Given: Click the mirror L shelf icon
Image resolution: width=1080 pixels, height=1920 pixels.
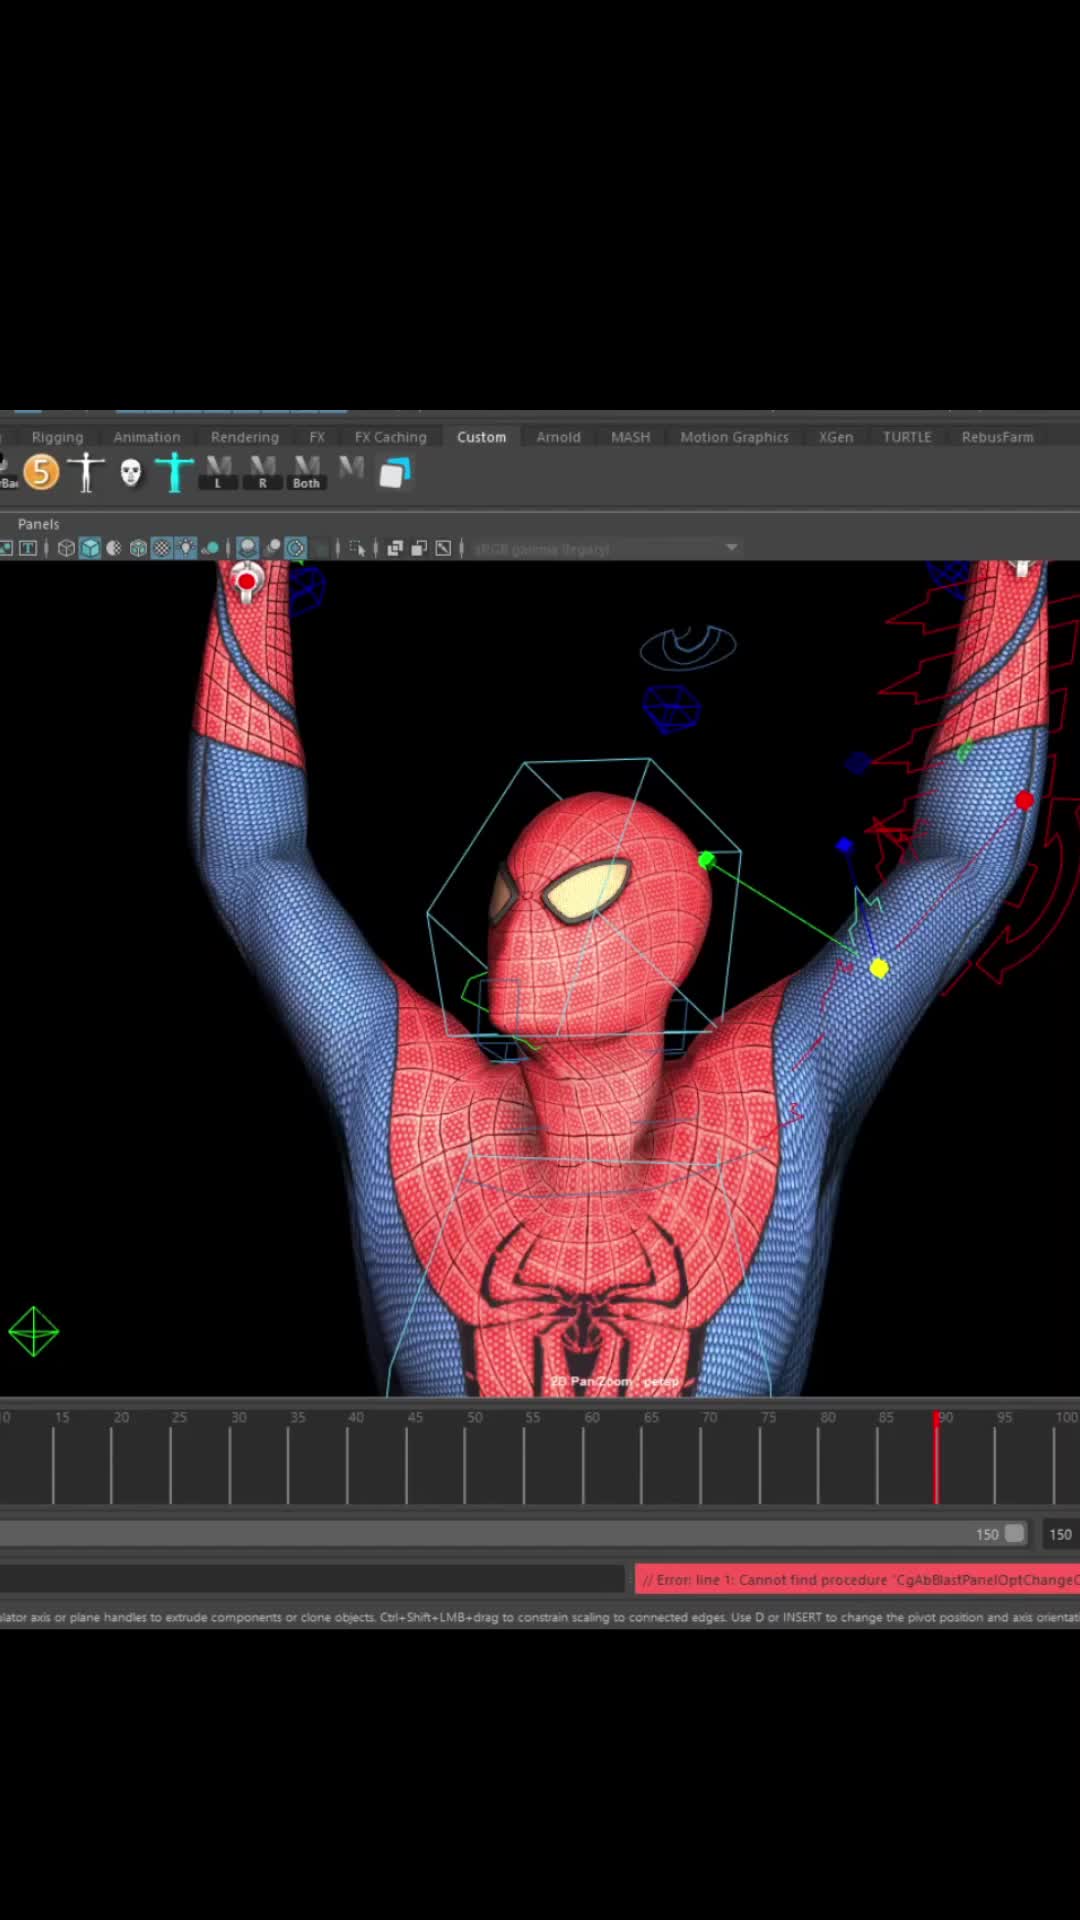Looking at the screenshot, I should click(x=218, y=472).
